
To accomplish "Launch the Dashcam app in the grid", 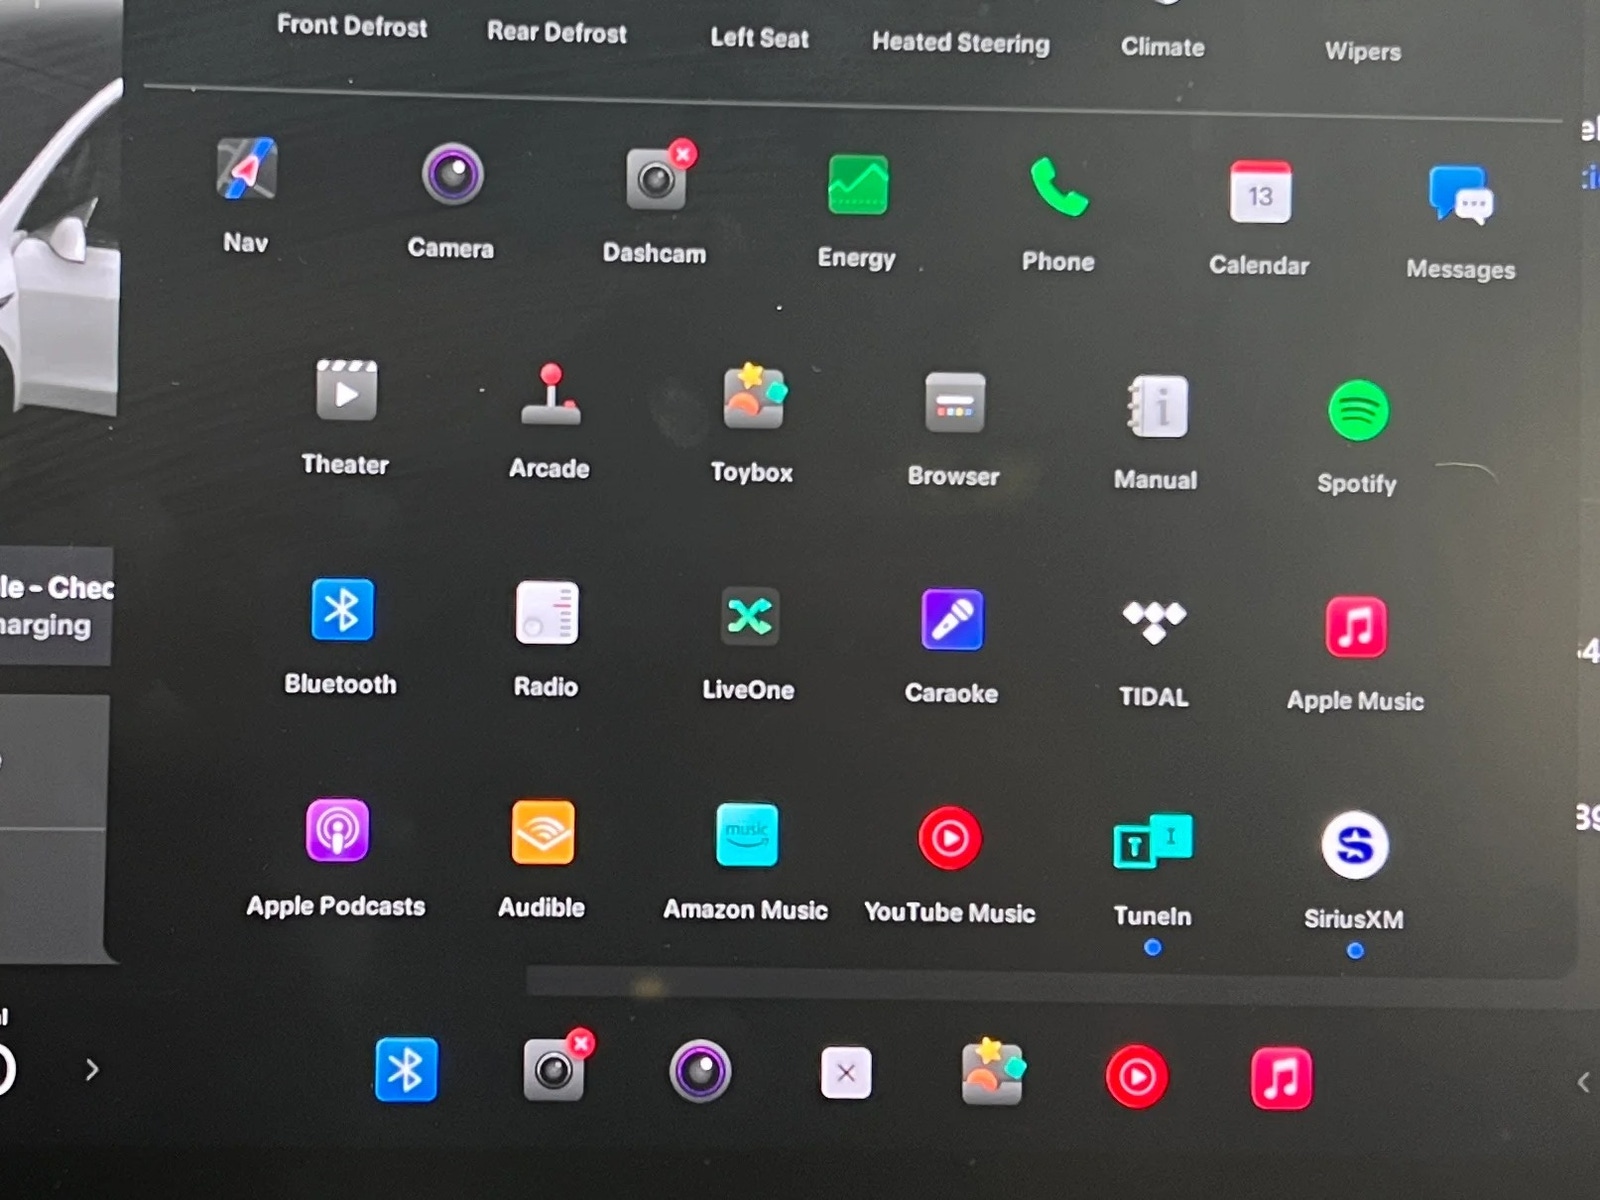I will (x=656, y=180).
